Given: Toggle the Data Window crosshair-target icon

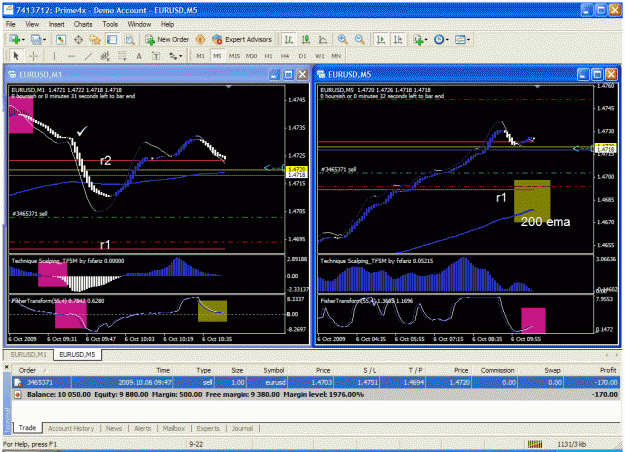Looking at the screenshot, I should click(x=78, y=39).
